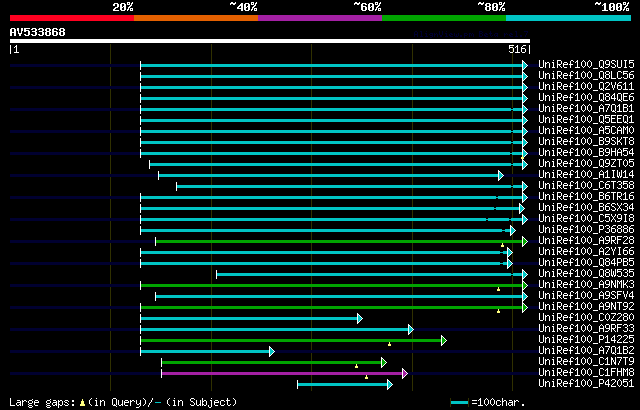The height and width of the screenshot is (410, 640).
Task: Click the UniRef100_P42051 text
Action: [x=586, y=384]
